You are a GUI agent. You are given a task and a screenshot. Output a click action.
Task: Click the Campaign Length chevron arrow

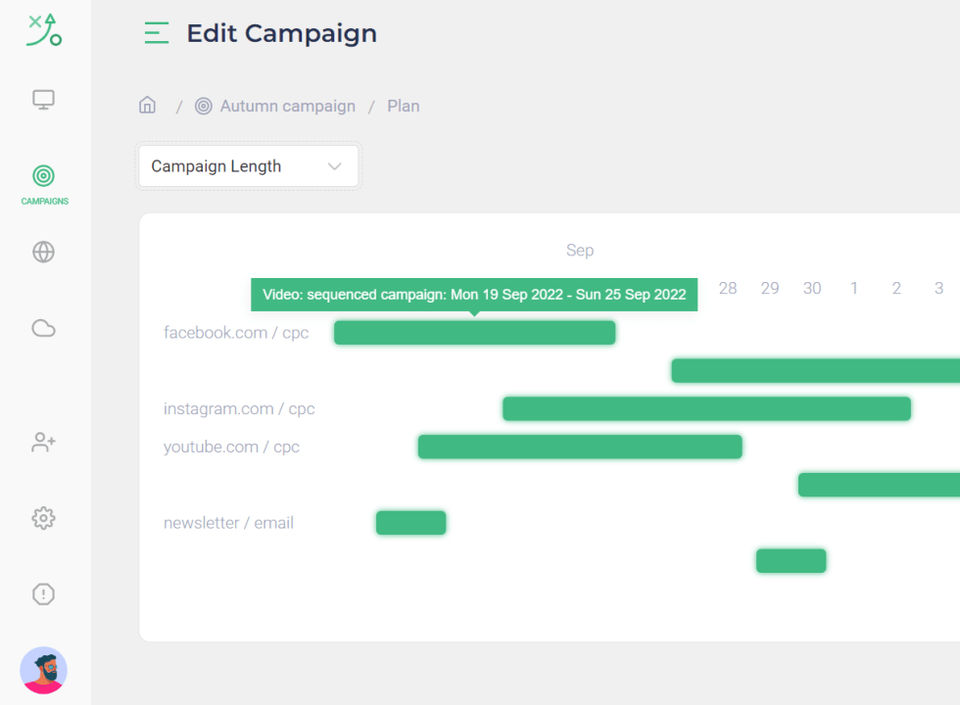click(x=334, y=166)
